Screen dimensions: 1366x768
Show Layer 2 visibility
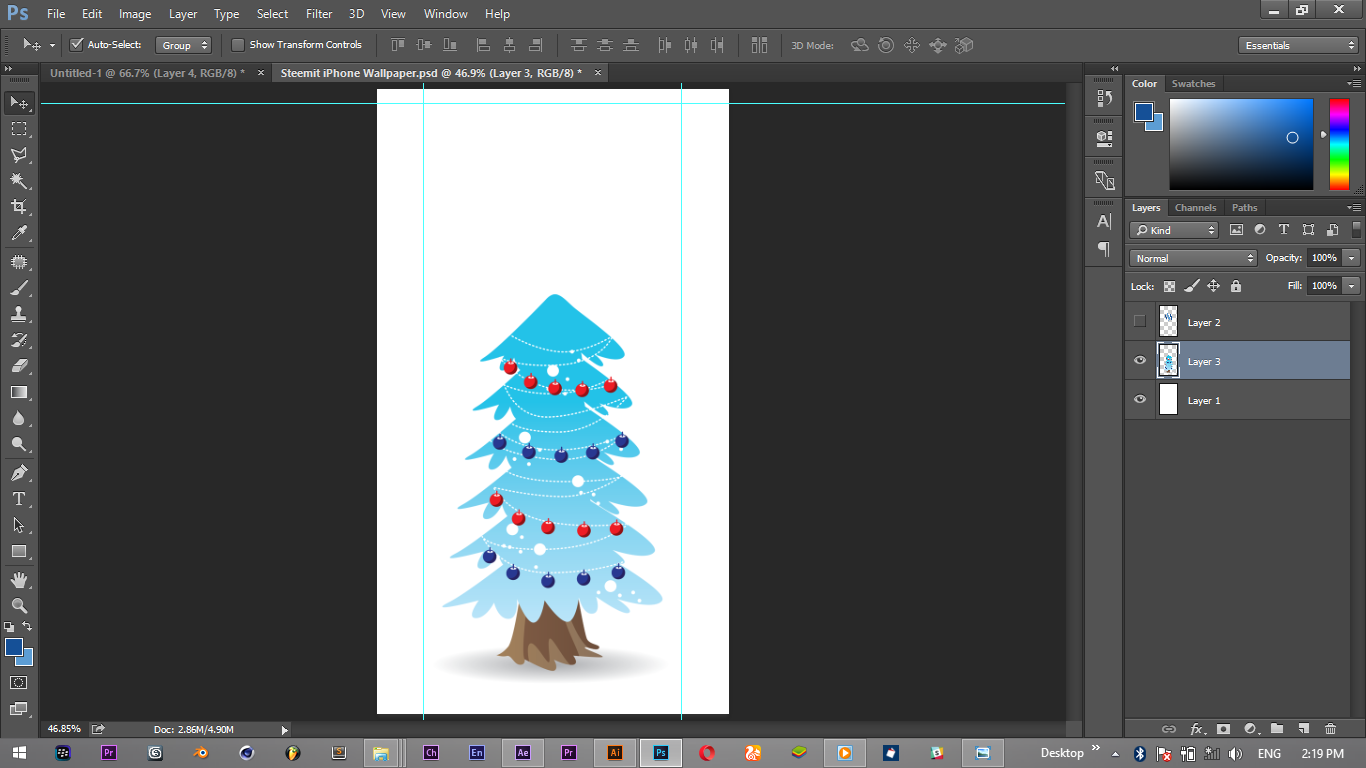pos(1140,322)
